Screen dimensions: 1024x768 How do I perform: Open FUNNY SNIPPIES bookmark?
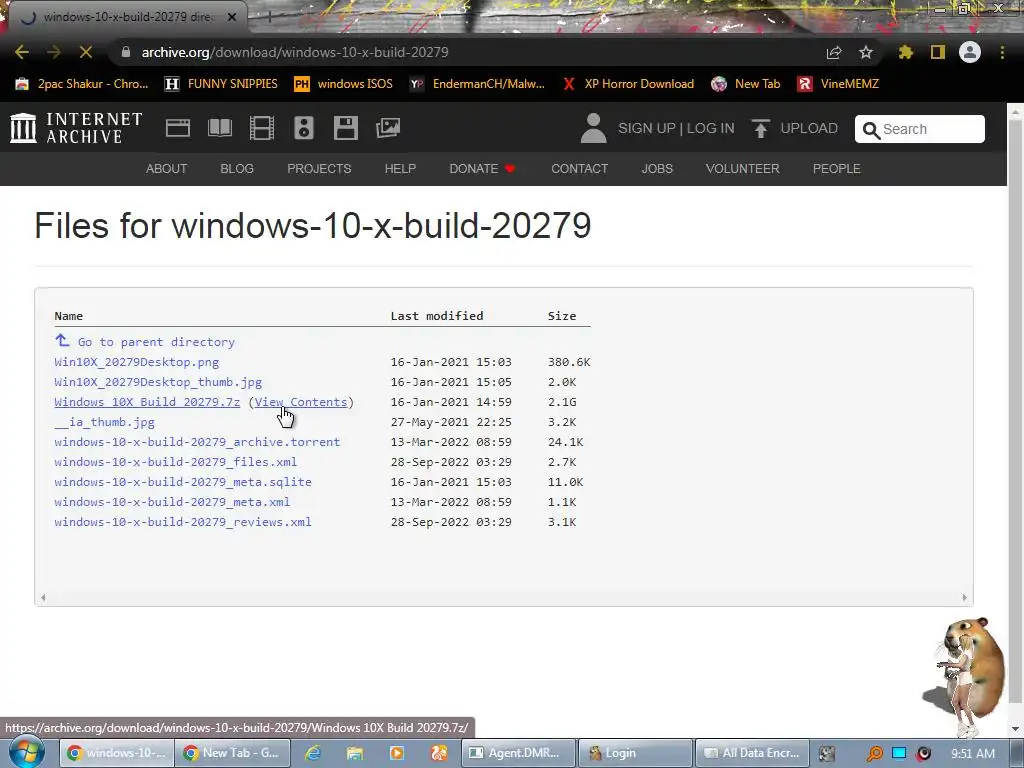(x=221, y=84)
